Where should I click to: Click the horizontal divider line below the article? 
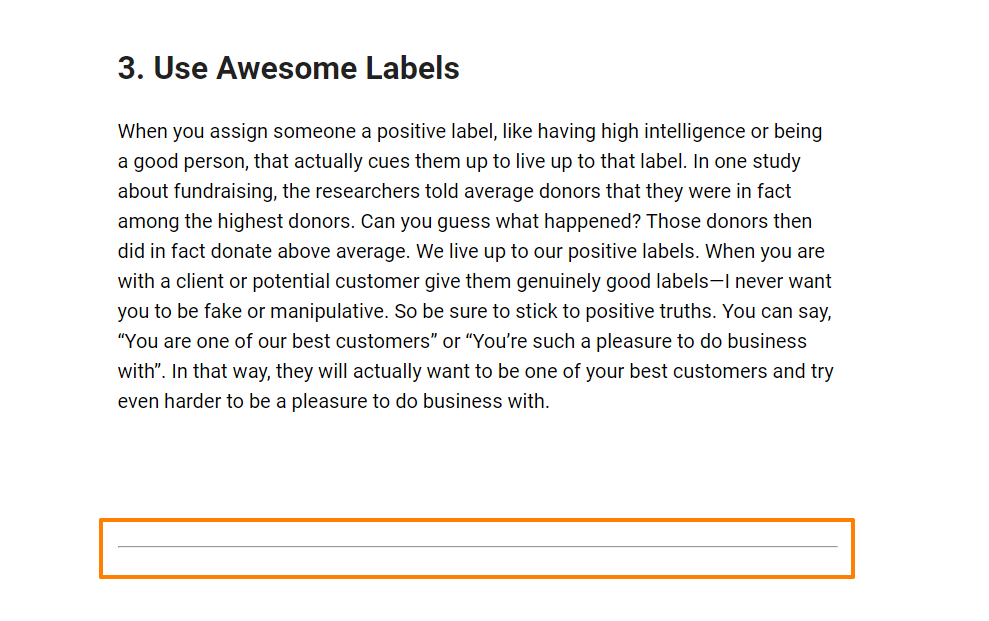(477, 547)
